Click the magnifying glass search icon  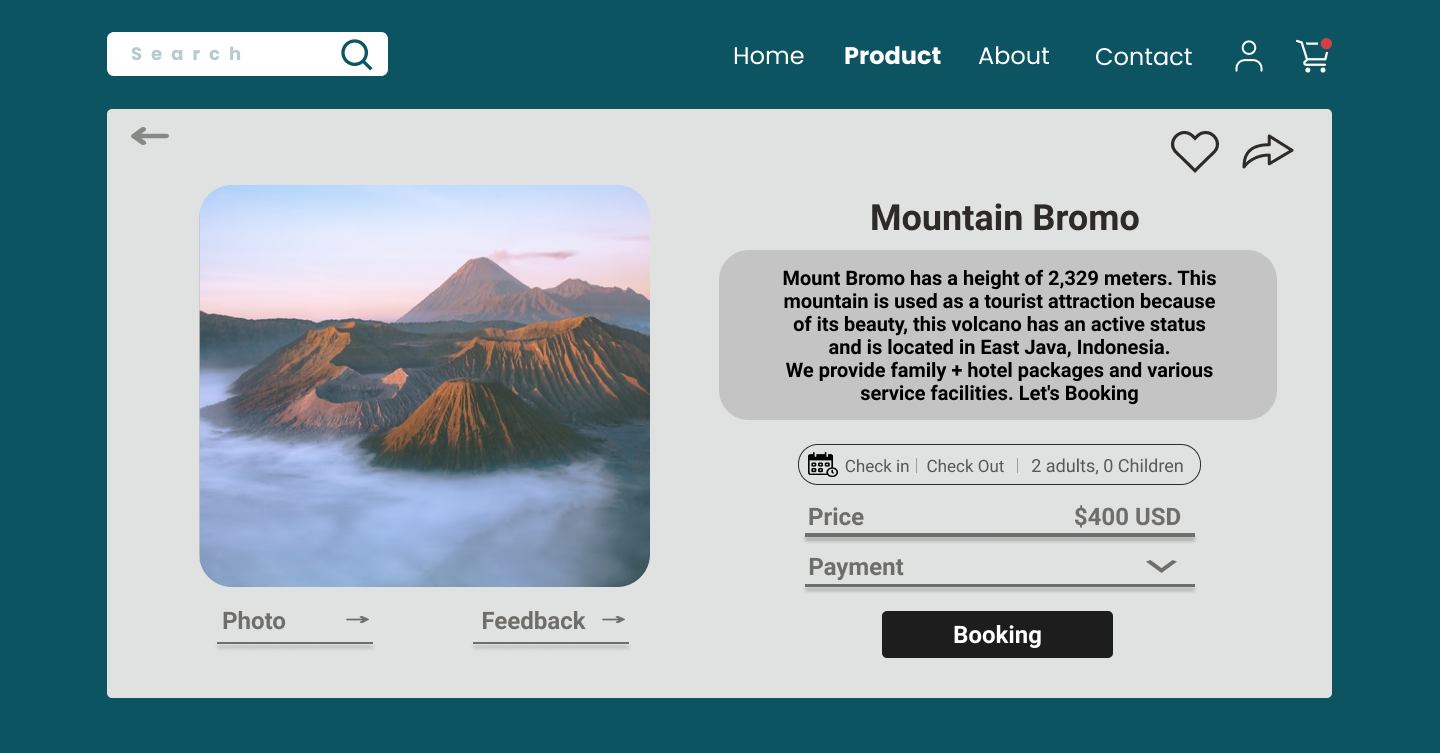[356, 54]
